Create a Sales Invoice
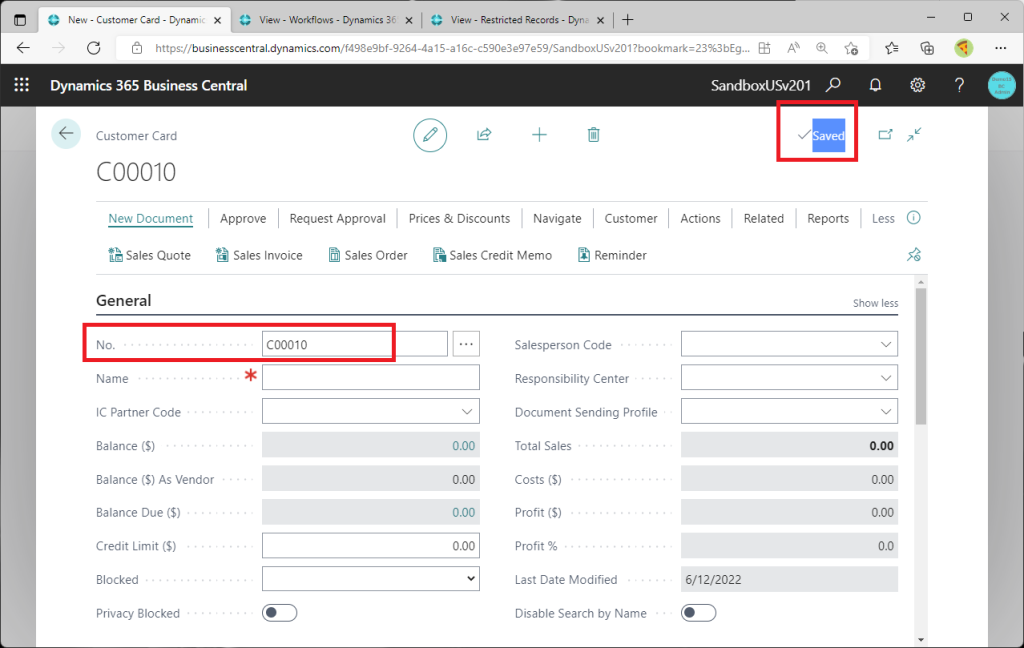Image resolution: width=1024 pixels, height=648 pixels. [259, 255]
